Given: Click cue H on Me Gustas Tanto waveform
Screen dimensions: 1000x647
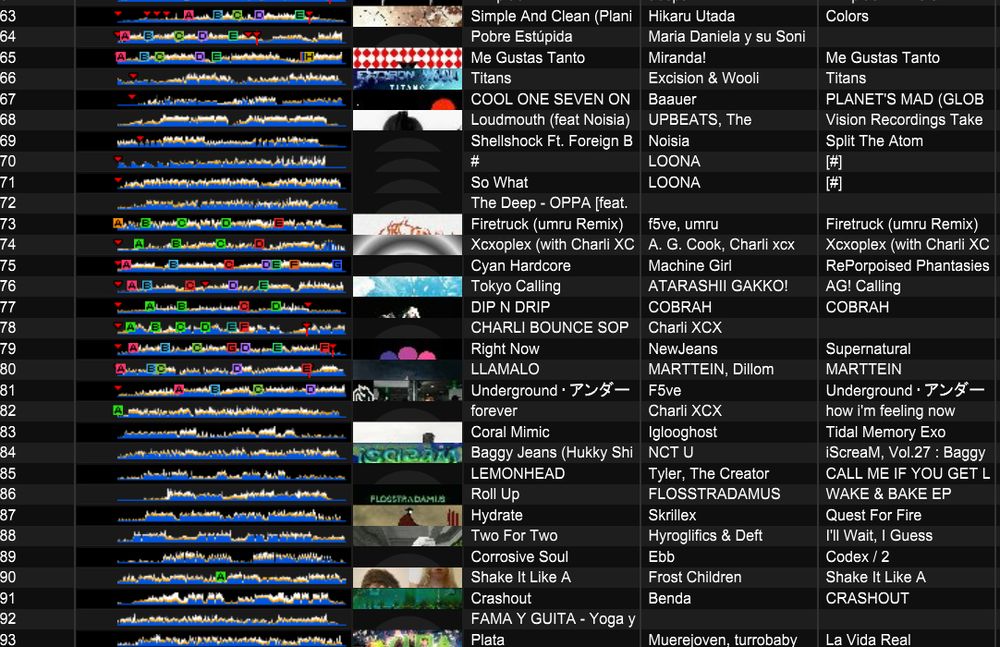Looking at the screenshot, I should pos(309,57).
